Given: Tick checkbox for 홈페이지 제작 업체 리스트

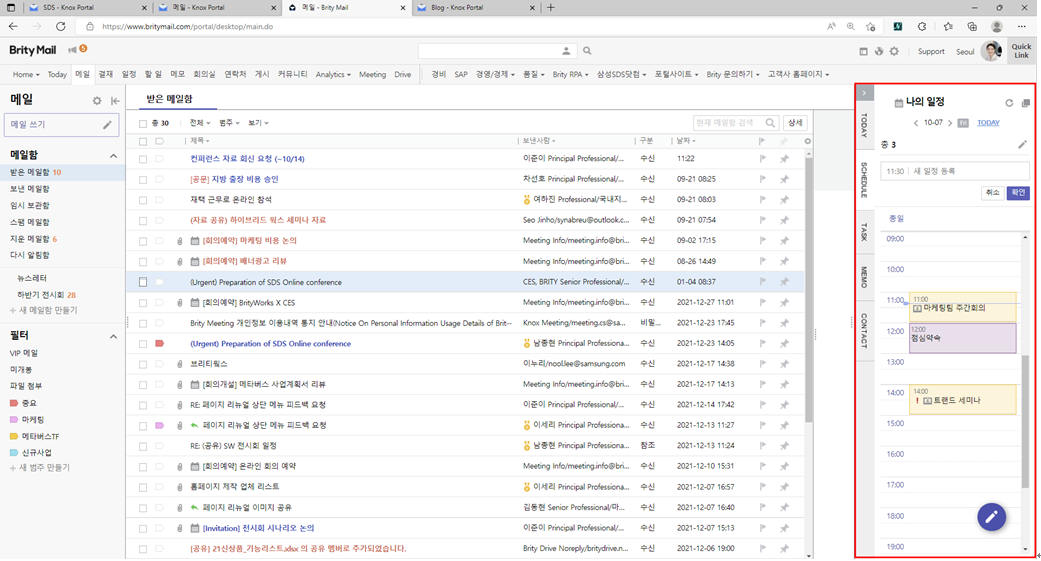Looking at the screenshot, I should coord(143,487).
